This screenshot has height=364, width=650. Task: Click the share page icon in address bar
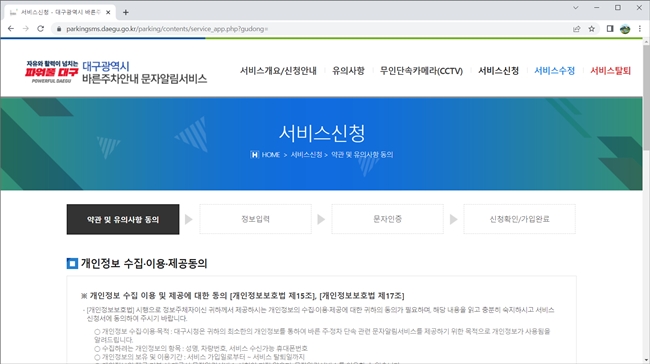(576, 29)
